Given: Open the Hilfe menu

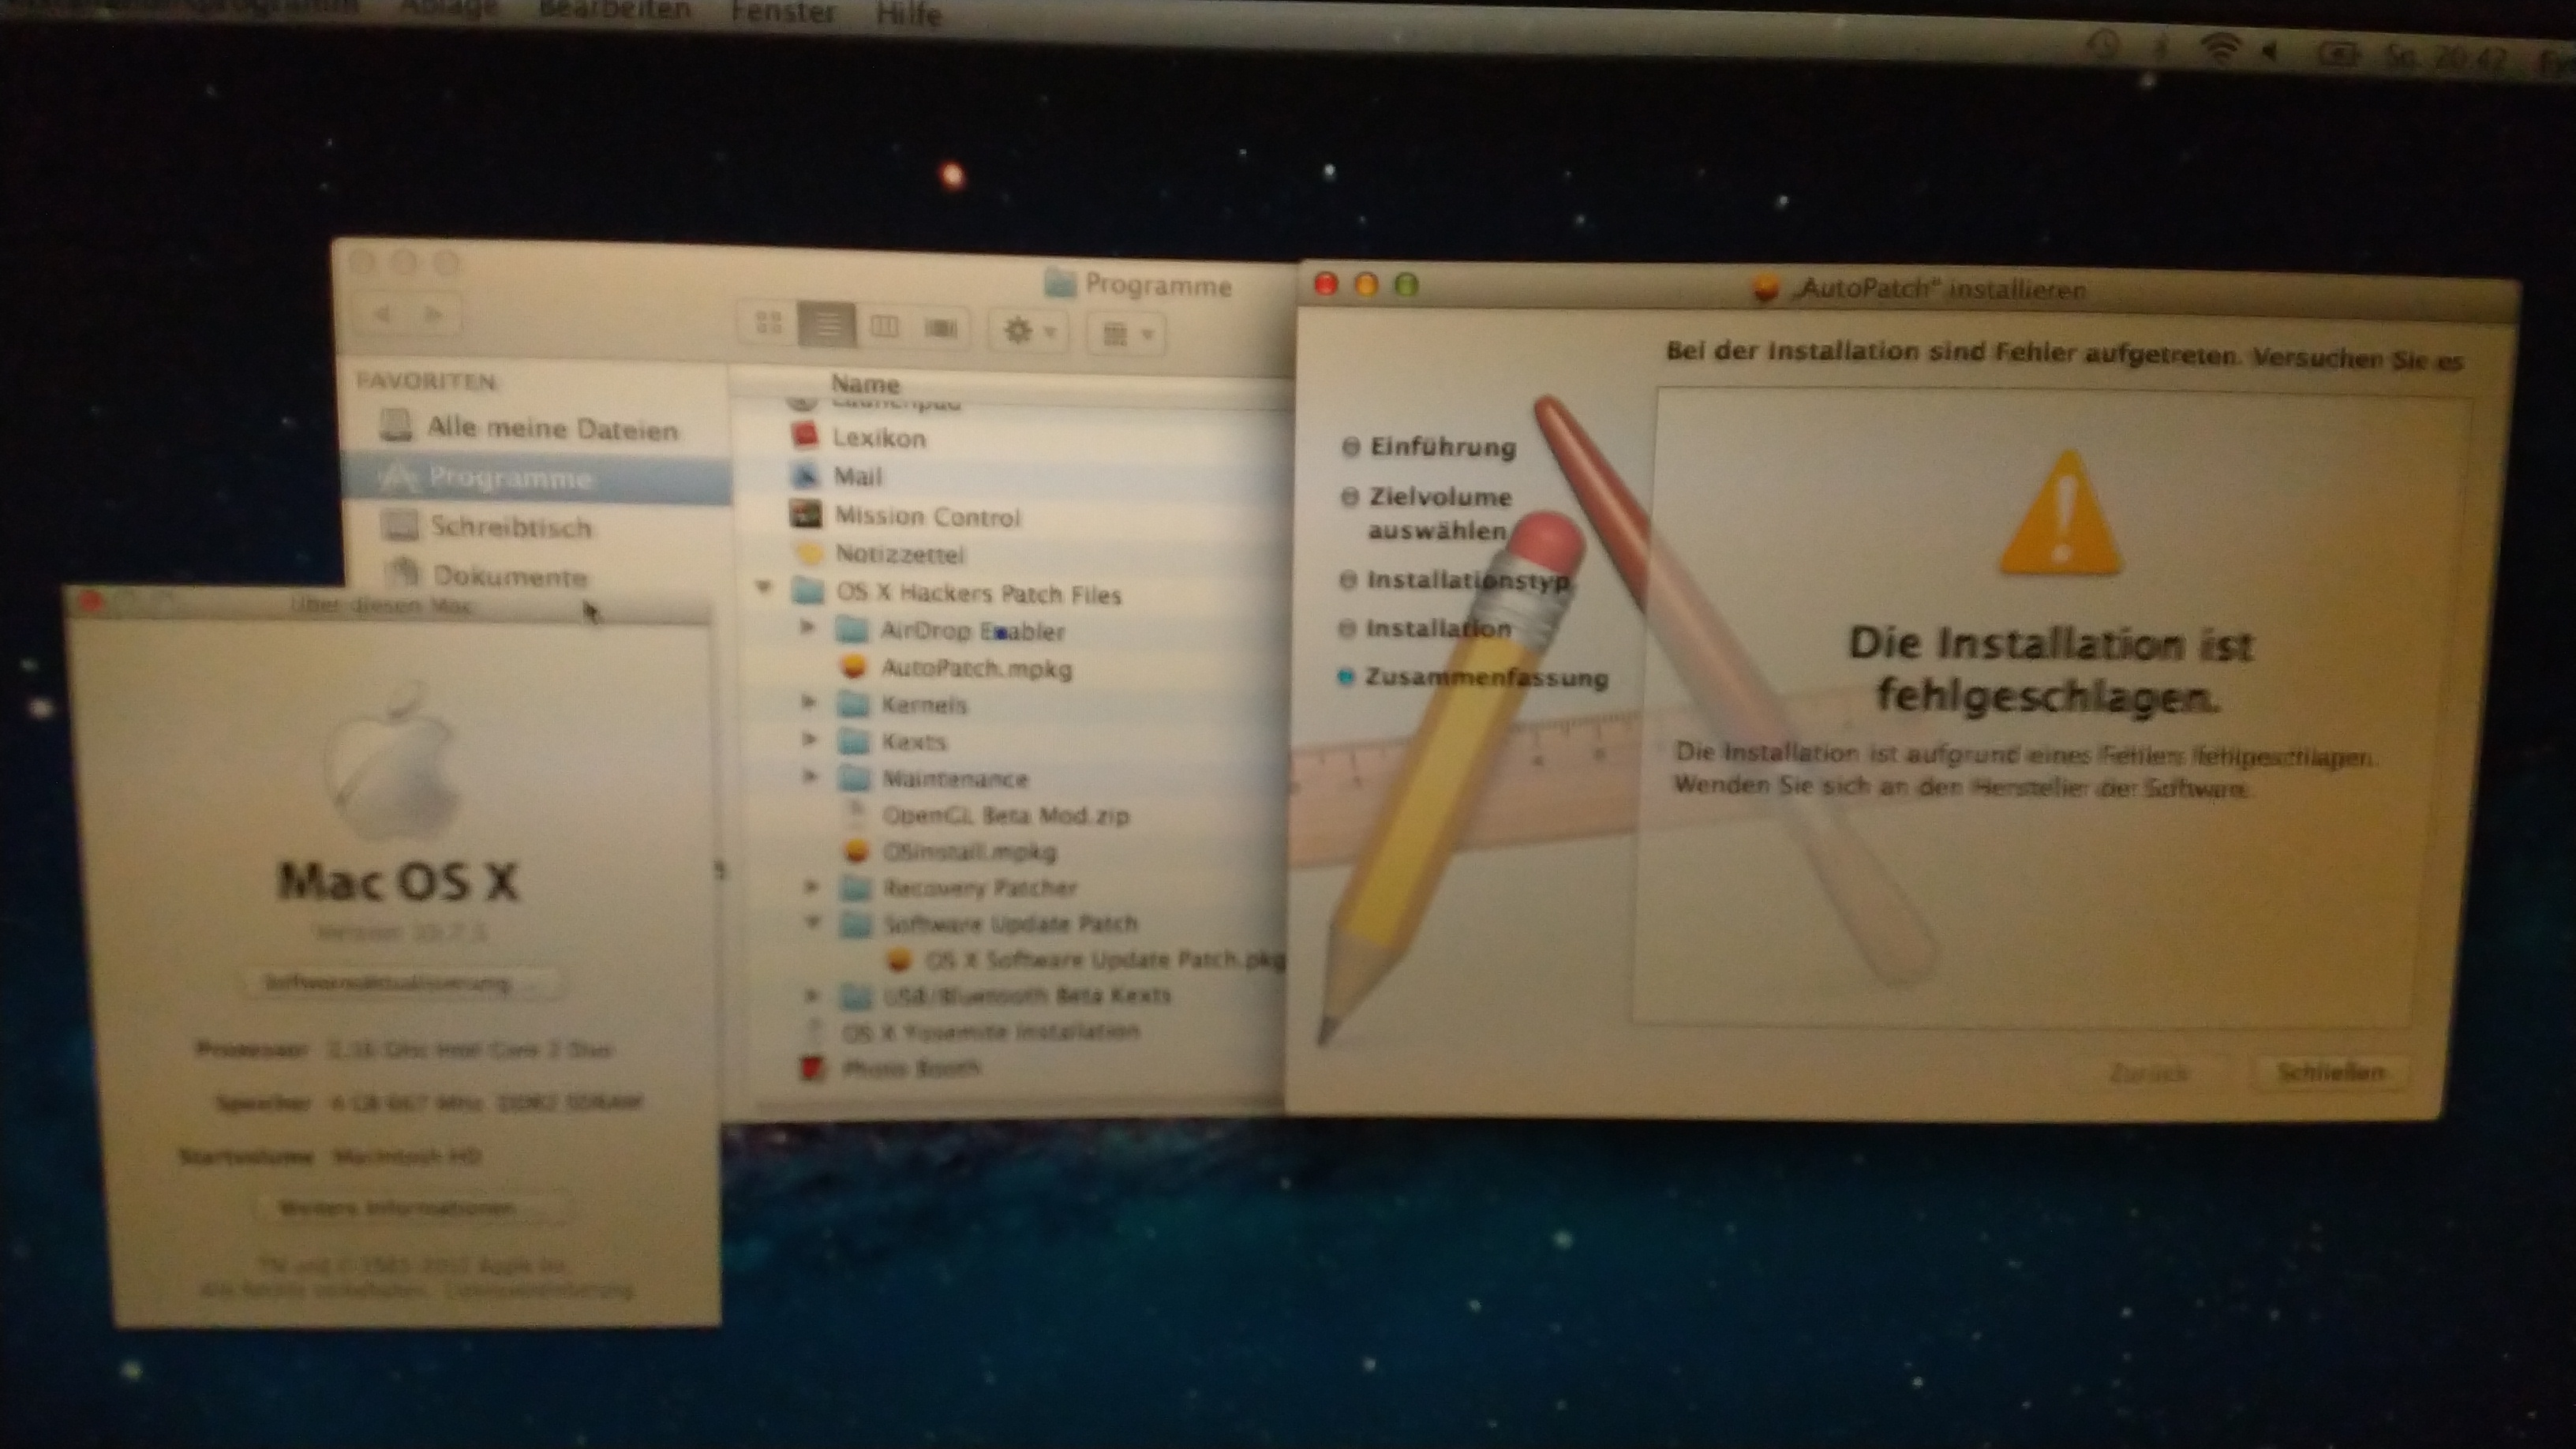Looking at the screenshot, I should coord(908,15).
